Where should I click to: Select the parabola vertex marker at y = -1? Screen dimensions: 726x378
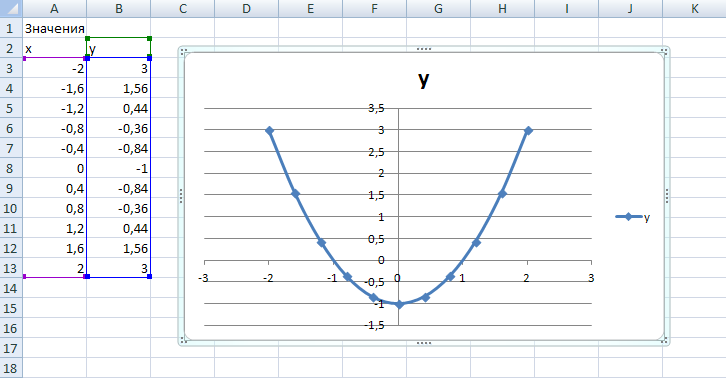(x=399, y=304)
